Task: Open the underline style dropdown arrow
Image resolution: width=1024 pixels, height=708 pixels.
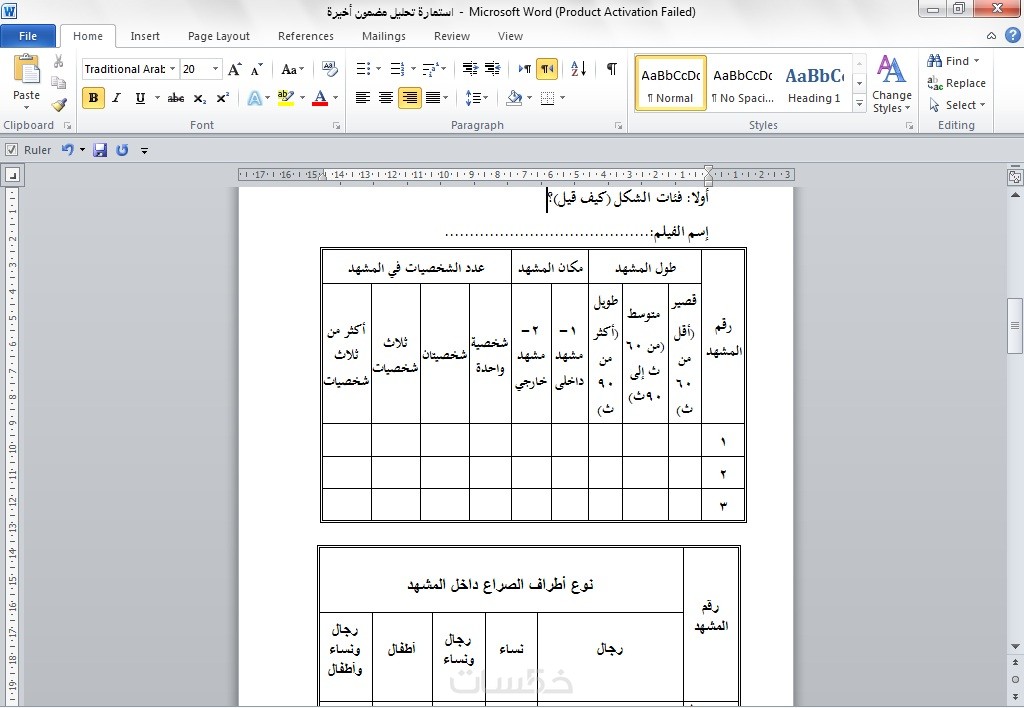Action: tap(157, 98)
